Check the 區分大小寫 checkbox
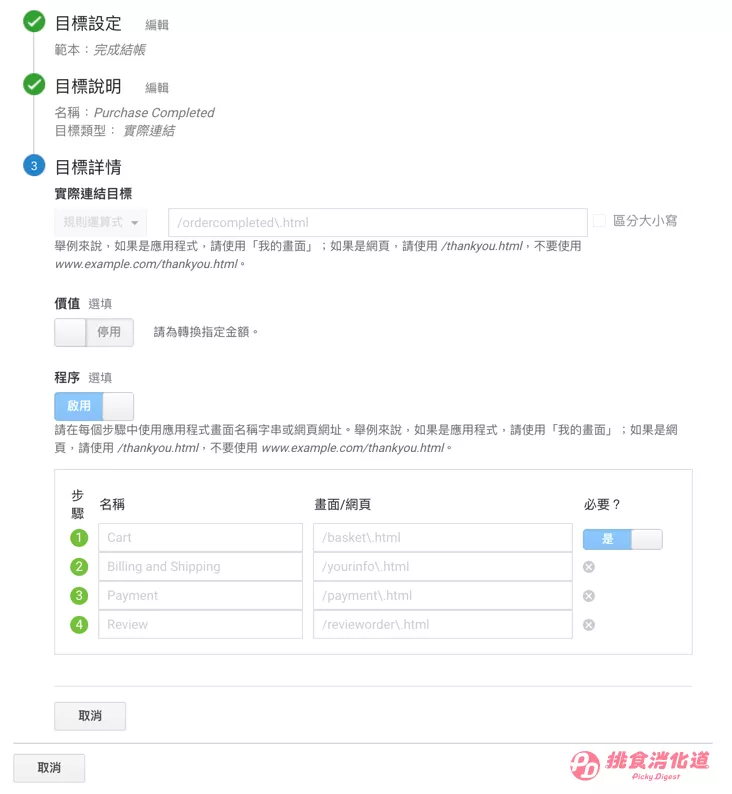The width and height of the screenshot is (732, 794). tap(599, 221)
